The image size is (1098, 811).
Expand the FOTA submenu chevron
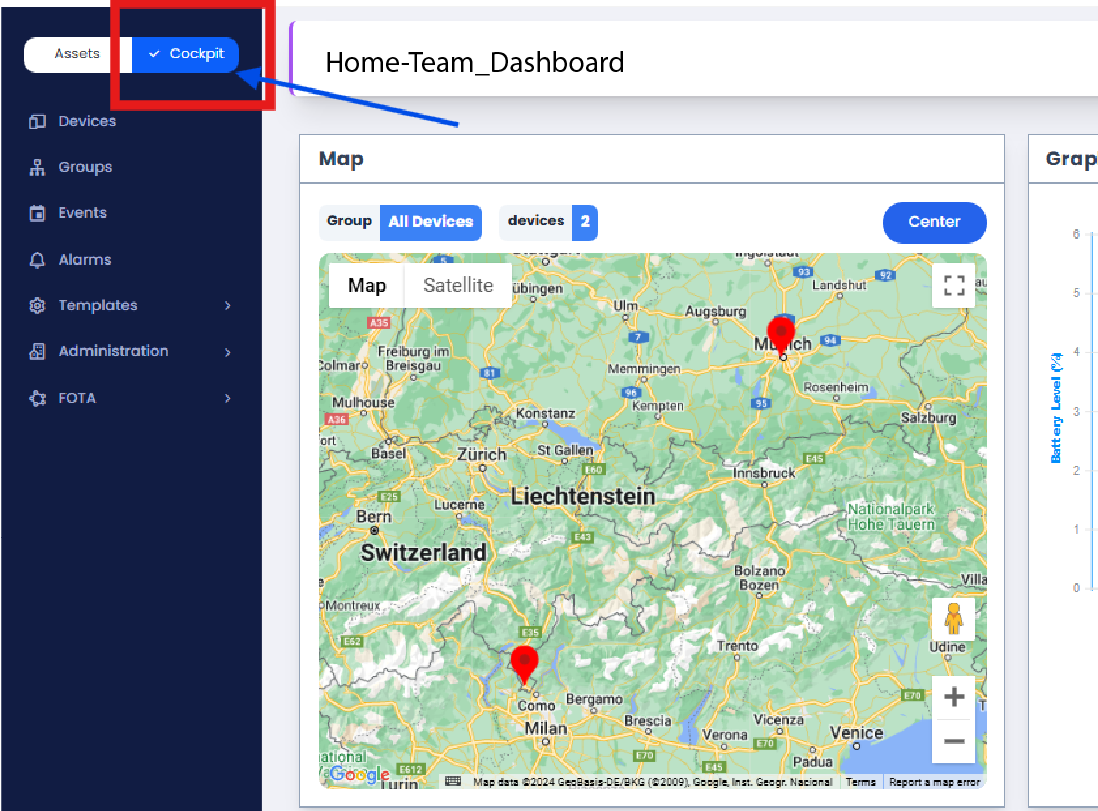coord(228,398)
